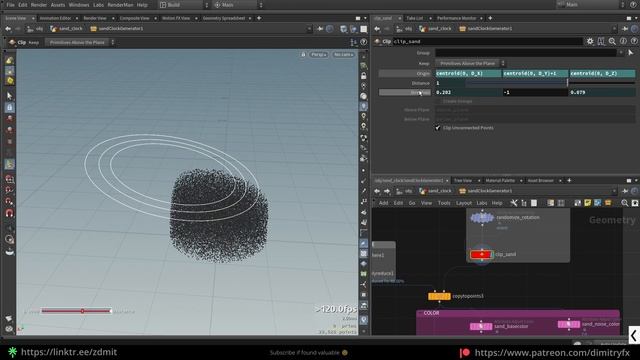Pin the scene view pane
Viewport: 640px width, 360px height.
(320, 29)
